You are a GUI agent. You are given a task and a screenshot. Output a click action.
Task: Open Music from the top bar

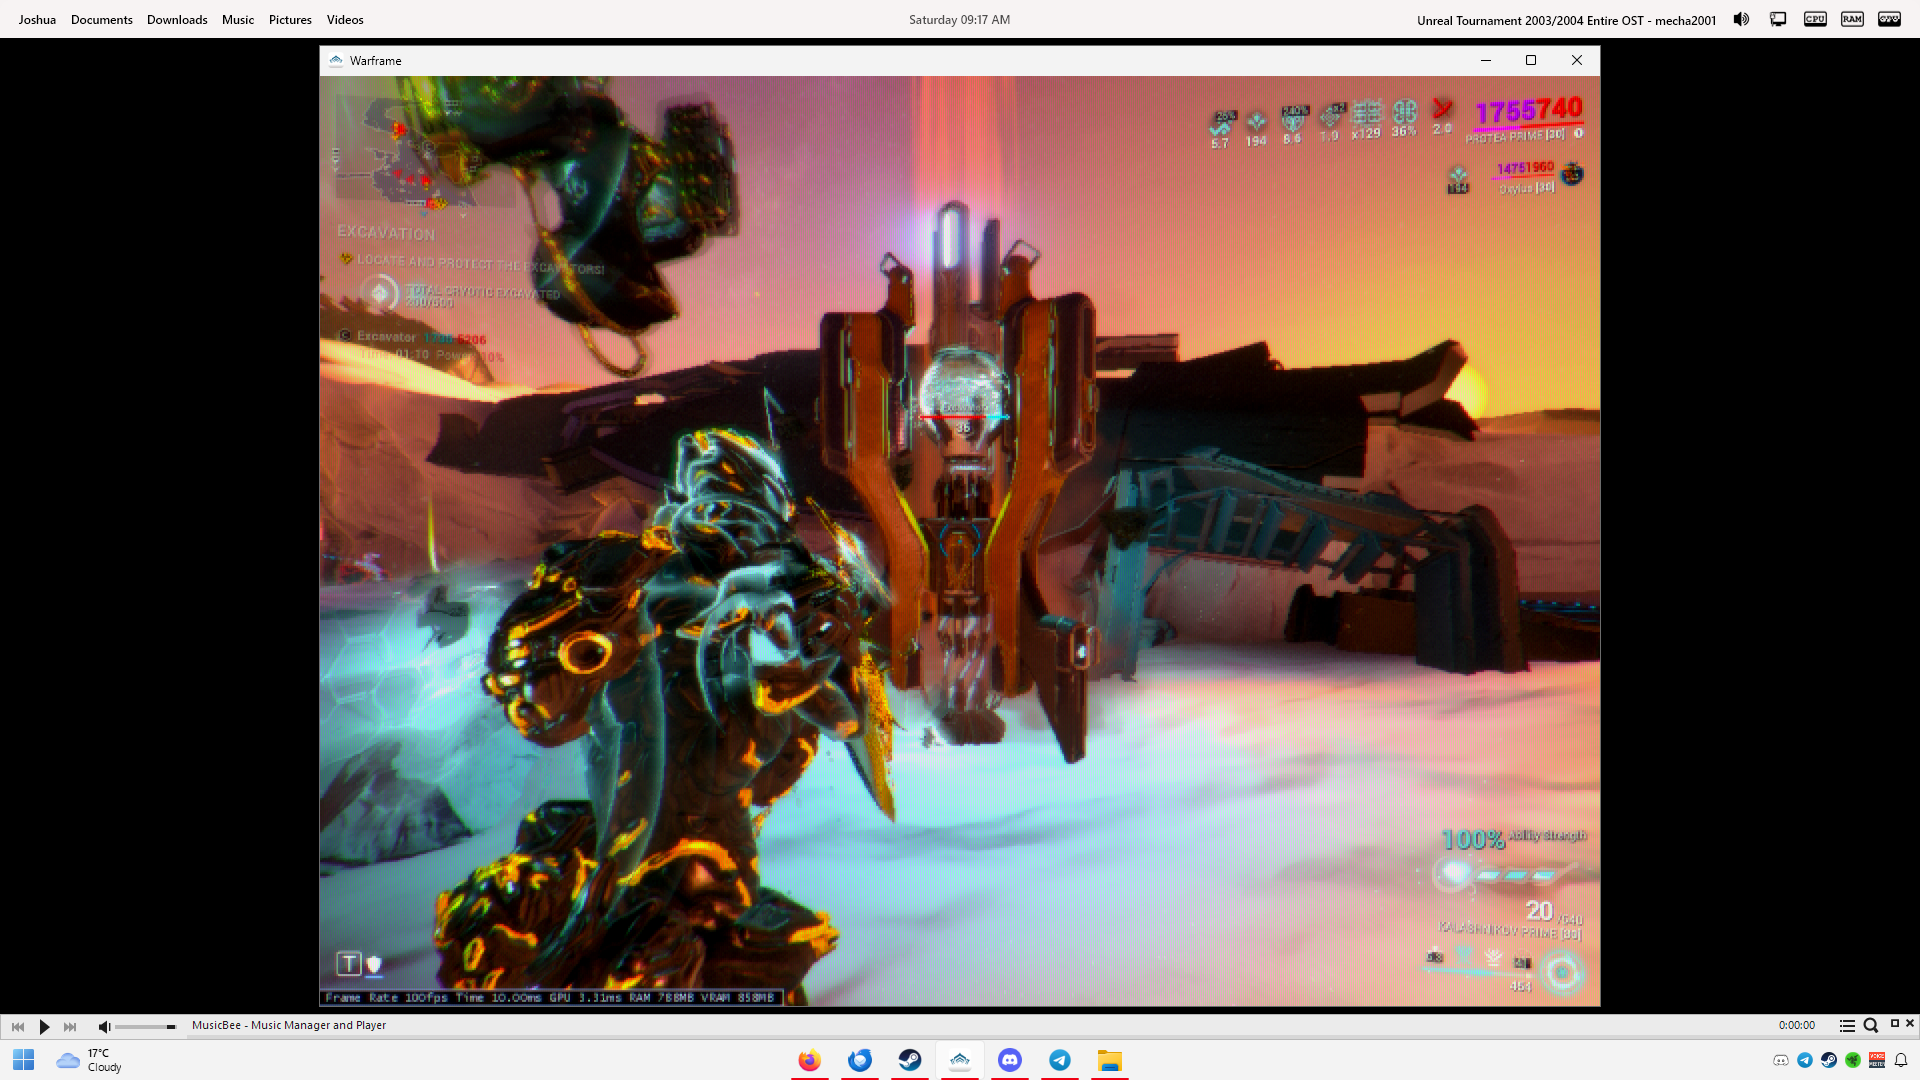point(238,19)
